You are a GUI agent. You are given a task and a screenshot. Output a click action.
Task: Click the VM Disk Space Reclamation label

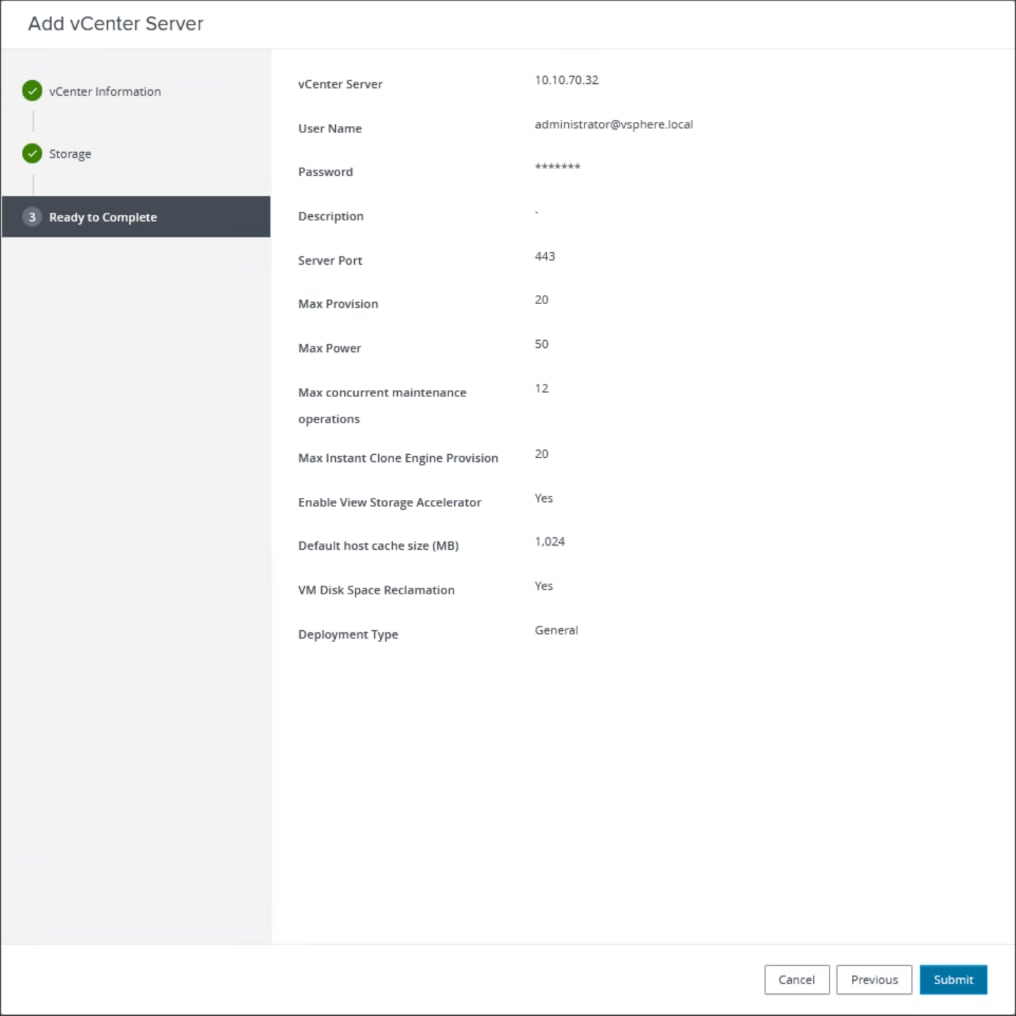tap(376, 590)
